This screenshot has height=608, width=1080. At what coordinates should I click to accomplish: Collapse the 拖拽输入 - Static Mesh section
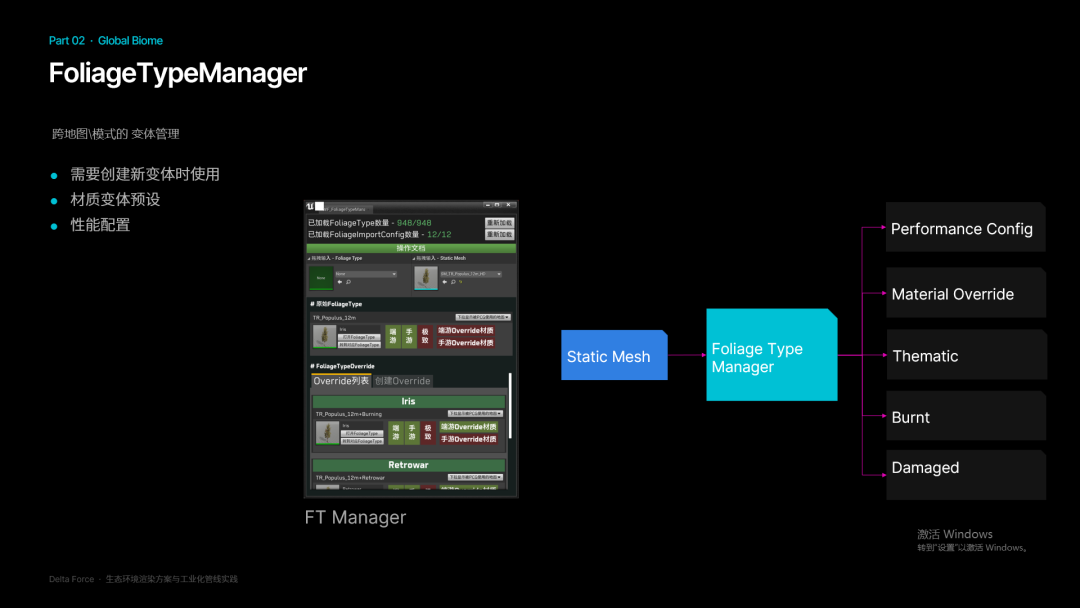pos(413,259)
